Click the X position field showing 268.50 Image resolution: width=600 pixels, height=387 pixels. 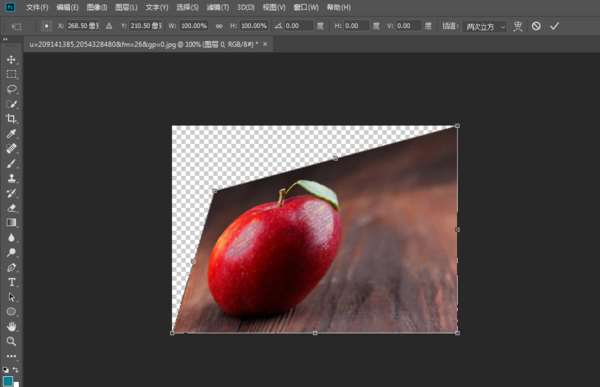[83, 26]
